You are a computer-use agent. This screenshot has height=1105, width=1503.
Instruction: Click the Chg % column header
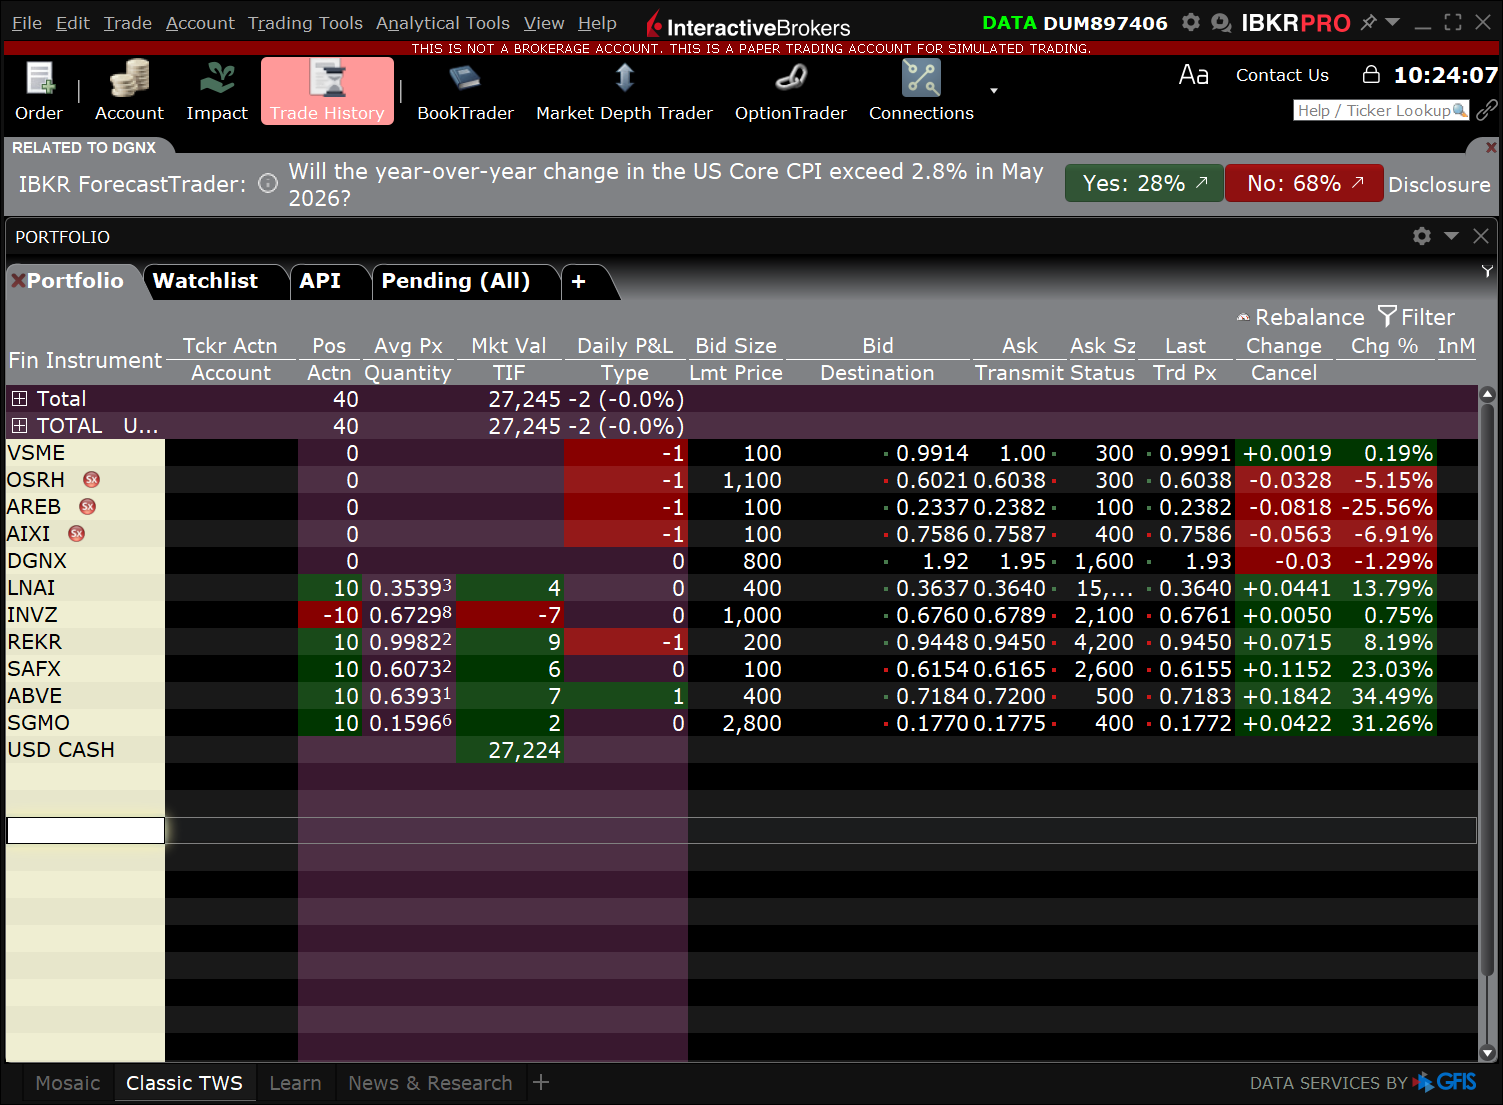pos(1384,346)
